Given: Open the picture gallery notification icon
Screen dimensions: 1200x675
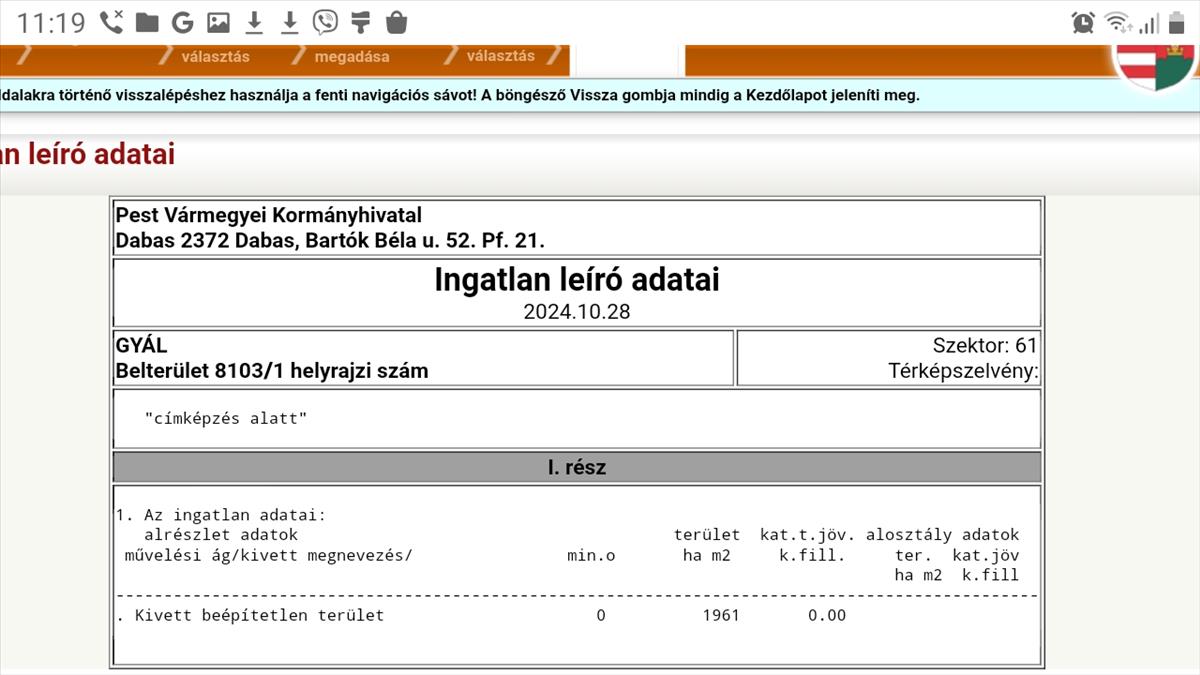Looking at the screenshot, I should (x=218, y=22).
